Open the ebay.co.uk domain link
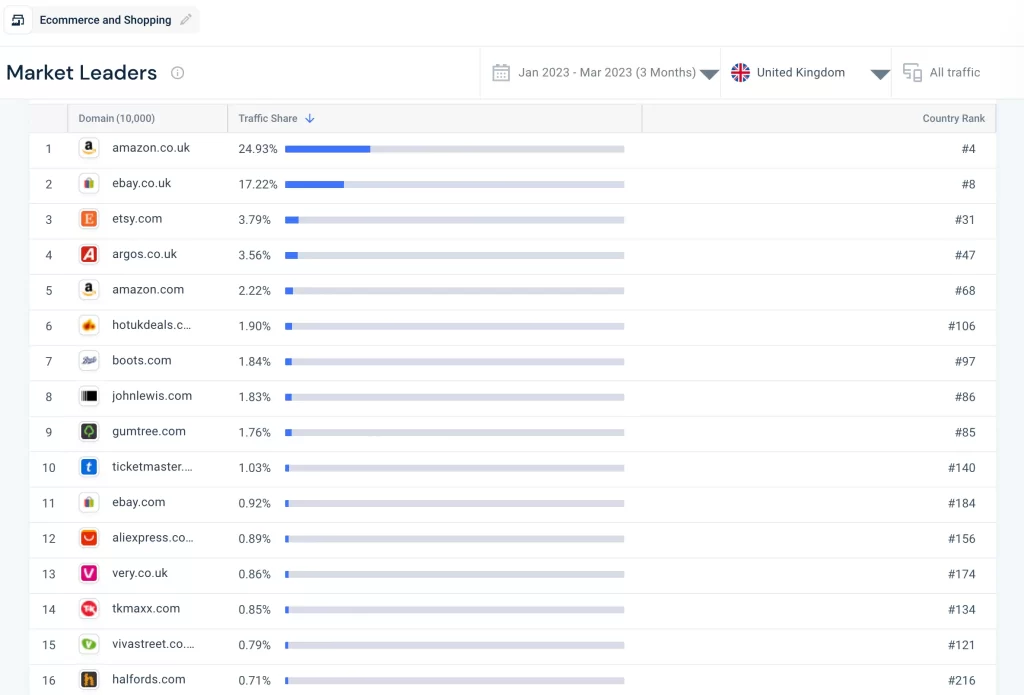1024x695 pixels. point(142,183)
